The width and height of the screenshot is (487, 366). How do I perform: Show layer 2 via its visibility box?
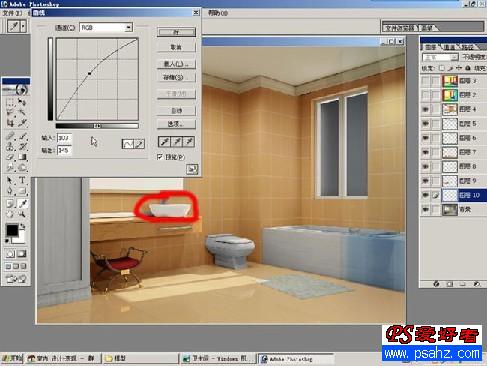(426, 95)
